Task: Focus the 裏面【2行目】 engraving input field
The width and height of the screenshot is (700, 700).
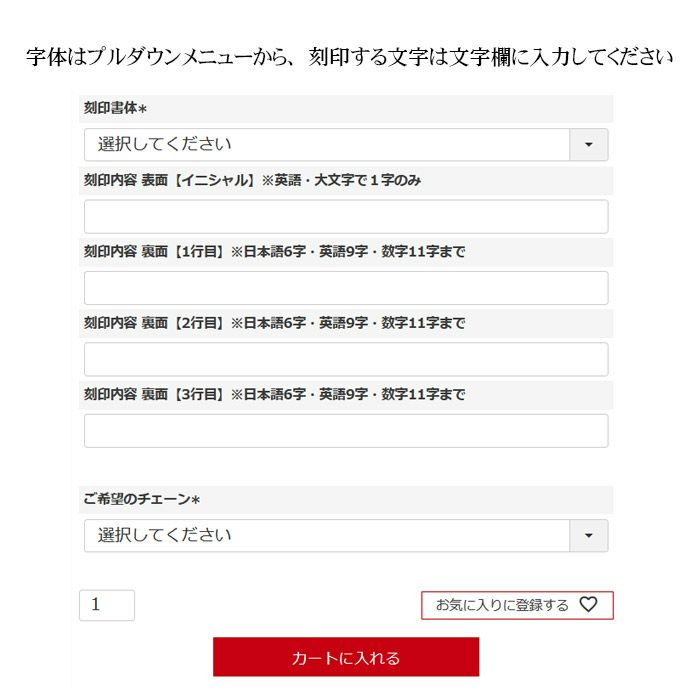Action: point(346,359)
